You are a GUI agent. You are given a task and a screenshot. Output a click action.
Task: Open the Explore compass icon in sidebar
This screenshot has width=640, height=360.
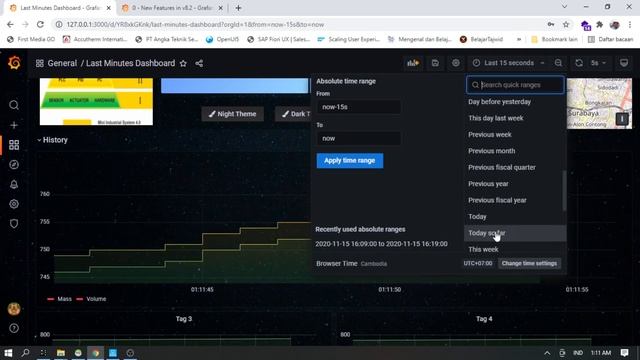point(14,164)
